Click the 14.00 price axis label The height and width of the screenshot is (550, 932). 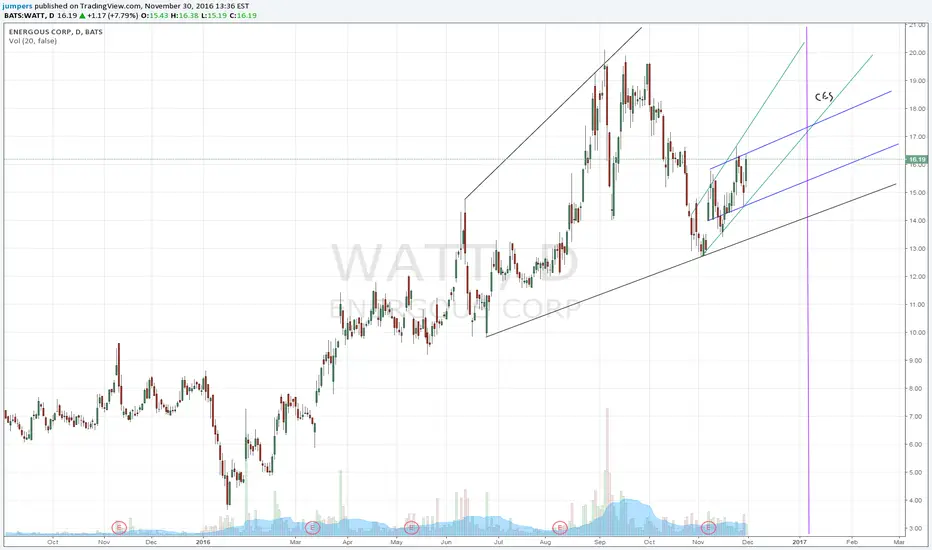tap(917, 221)
